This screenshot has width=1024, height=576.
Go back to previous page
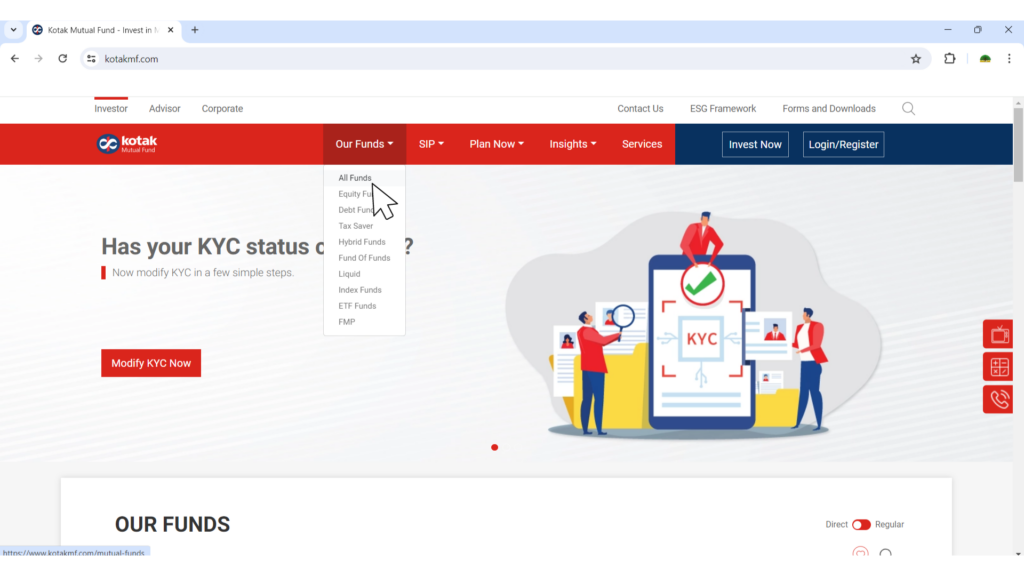15,59
